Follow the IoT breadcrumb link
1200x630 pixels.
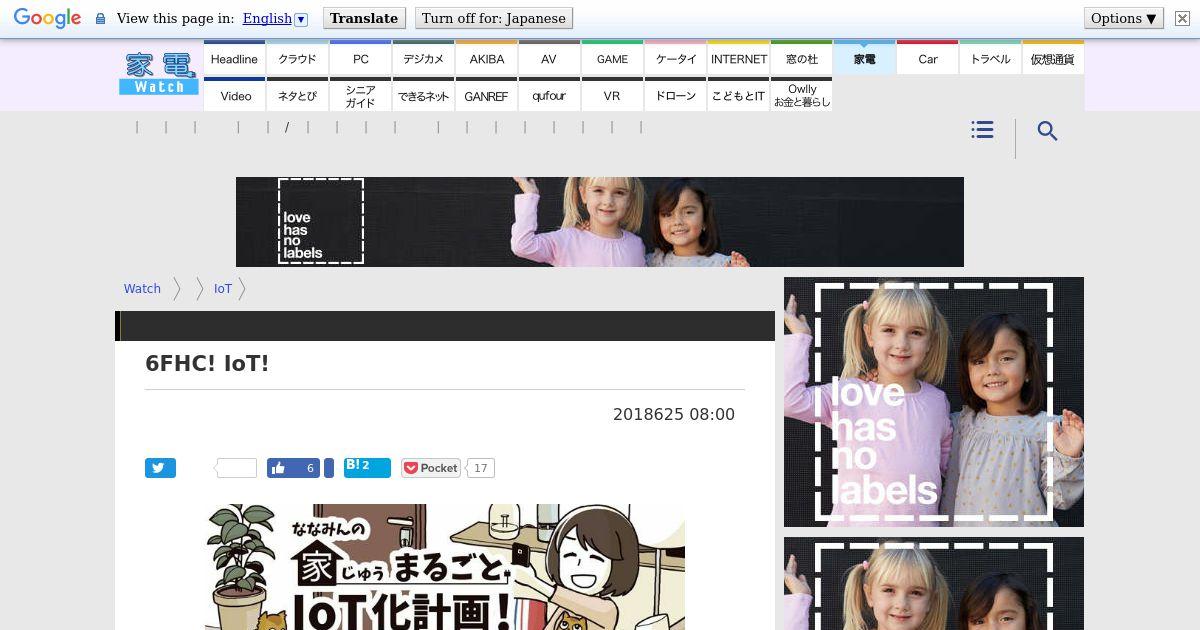tap(222, 288)
